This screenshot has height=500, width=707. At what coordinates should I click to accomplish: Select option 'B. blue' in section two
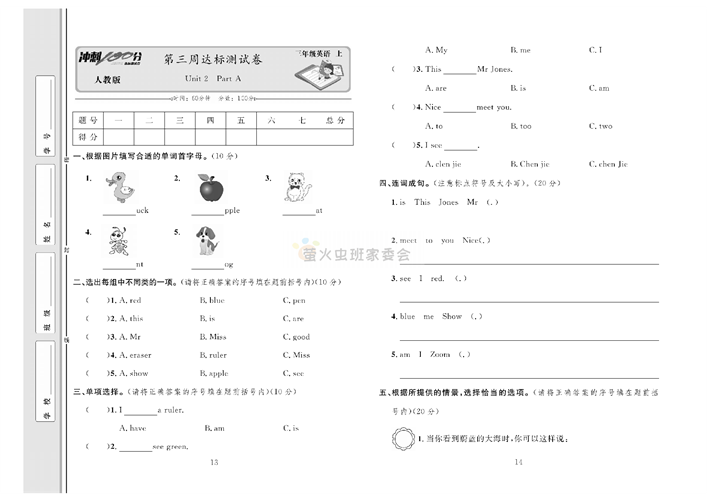tap(212, 300)
